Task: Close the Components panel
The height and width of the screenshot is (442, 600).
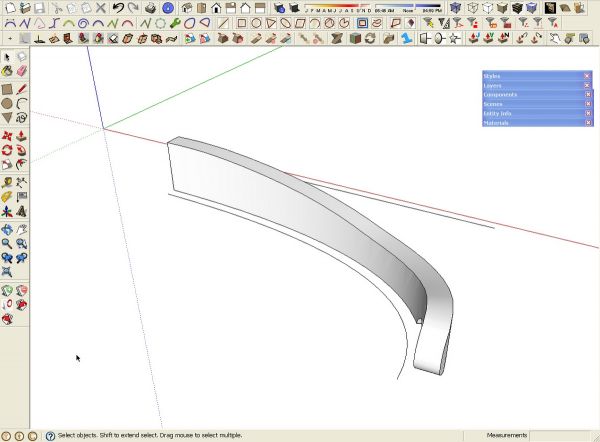Action: pyautogui.click(x=588, y=94)
